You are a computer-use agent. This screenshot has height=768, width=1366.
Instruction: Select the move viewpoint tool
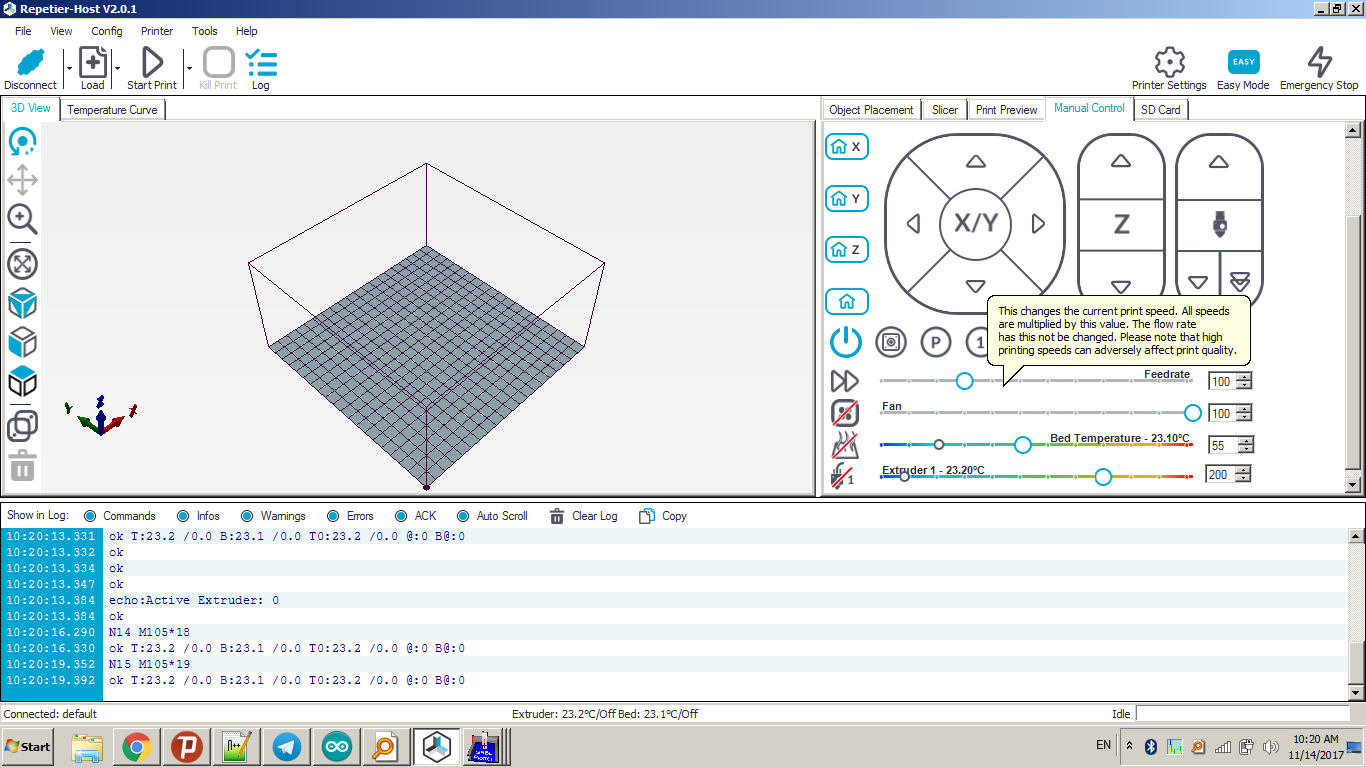click(22, 180)
